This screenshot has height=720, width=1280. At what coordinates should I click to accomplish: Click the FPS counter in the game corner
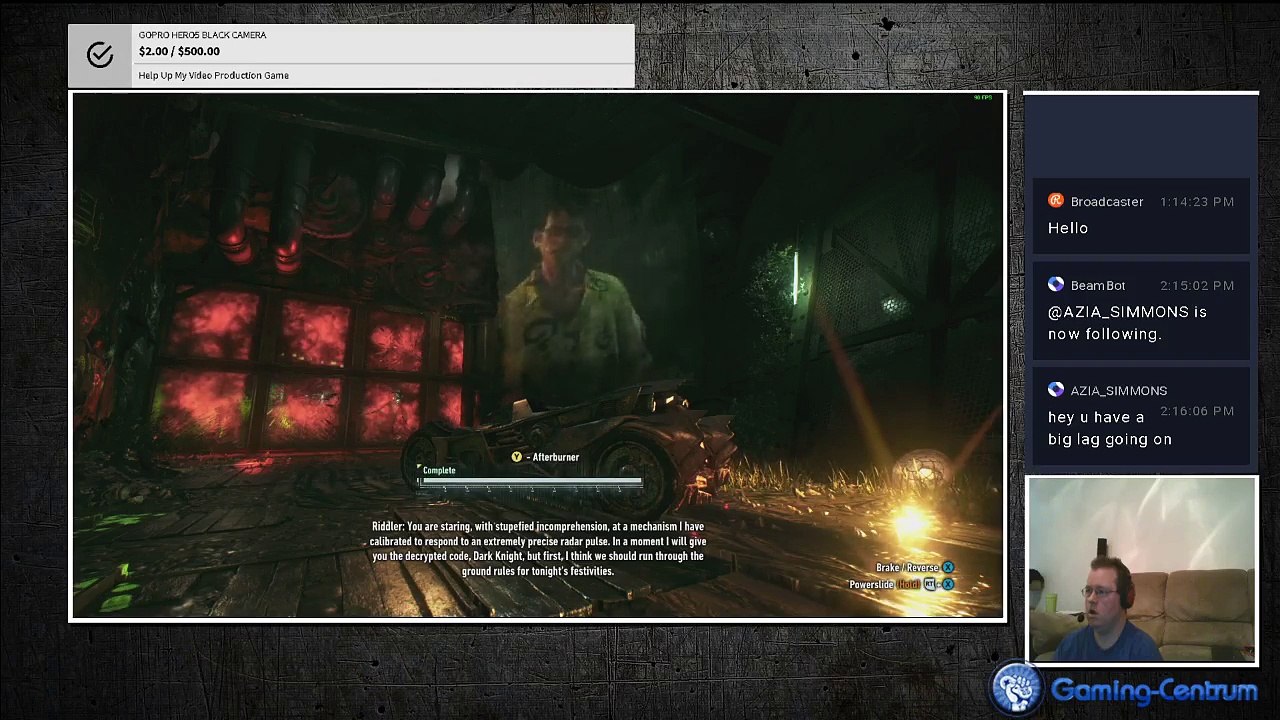point(984,98)
